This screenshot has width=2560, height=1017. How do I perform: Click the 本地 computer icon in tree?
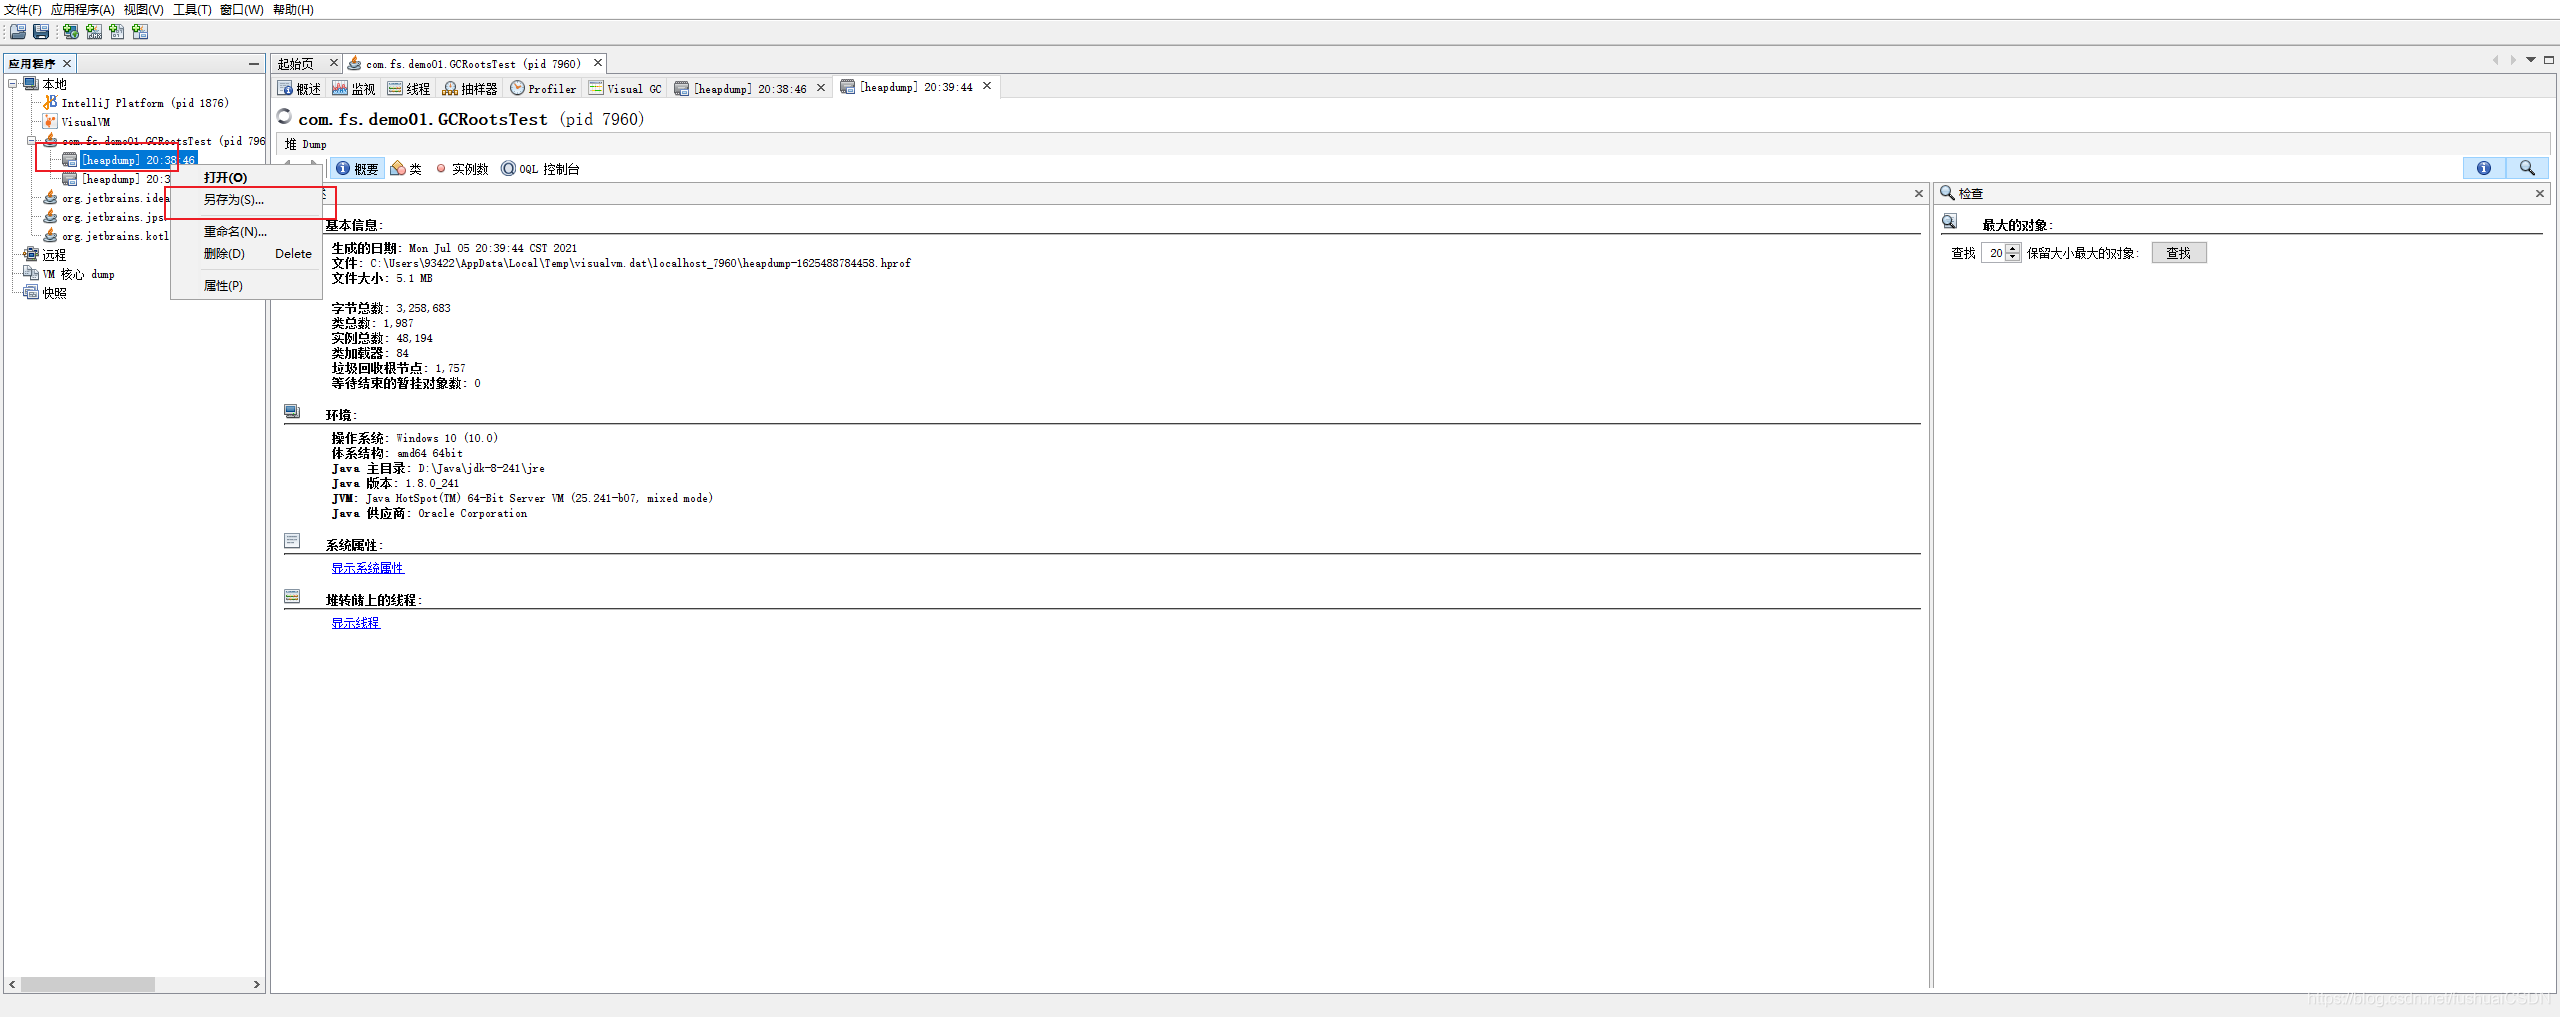click(x=31, y=84)
